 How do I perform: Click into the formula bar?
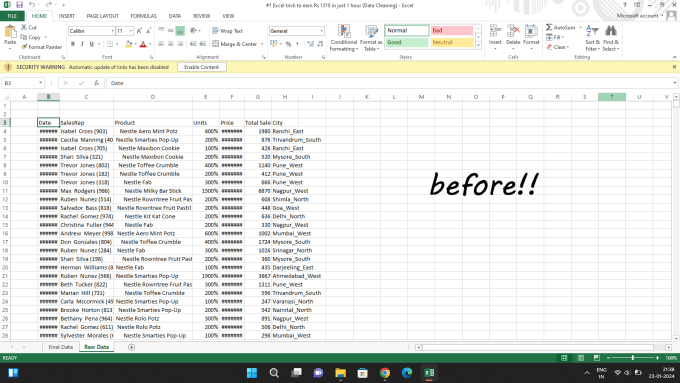pyautogui.click(x=390, y=83)
